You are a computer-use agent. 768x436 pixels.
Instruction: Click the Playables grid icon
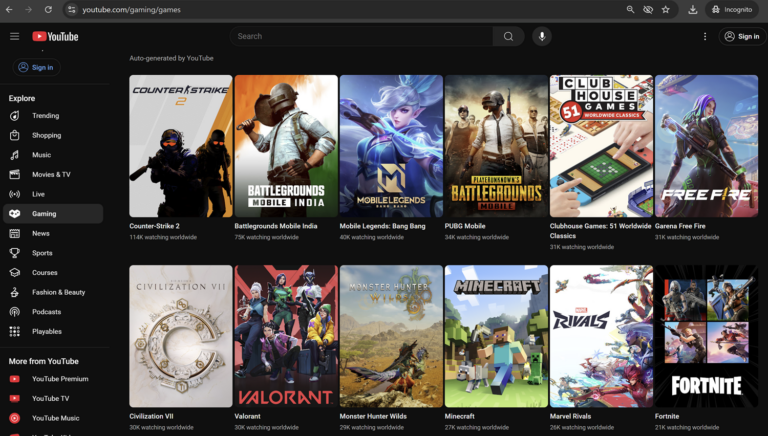[x=15, y=331]
